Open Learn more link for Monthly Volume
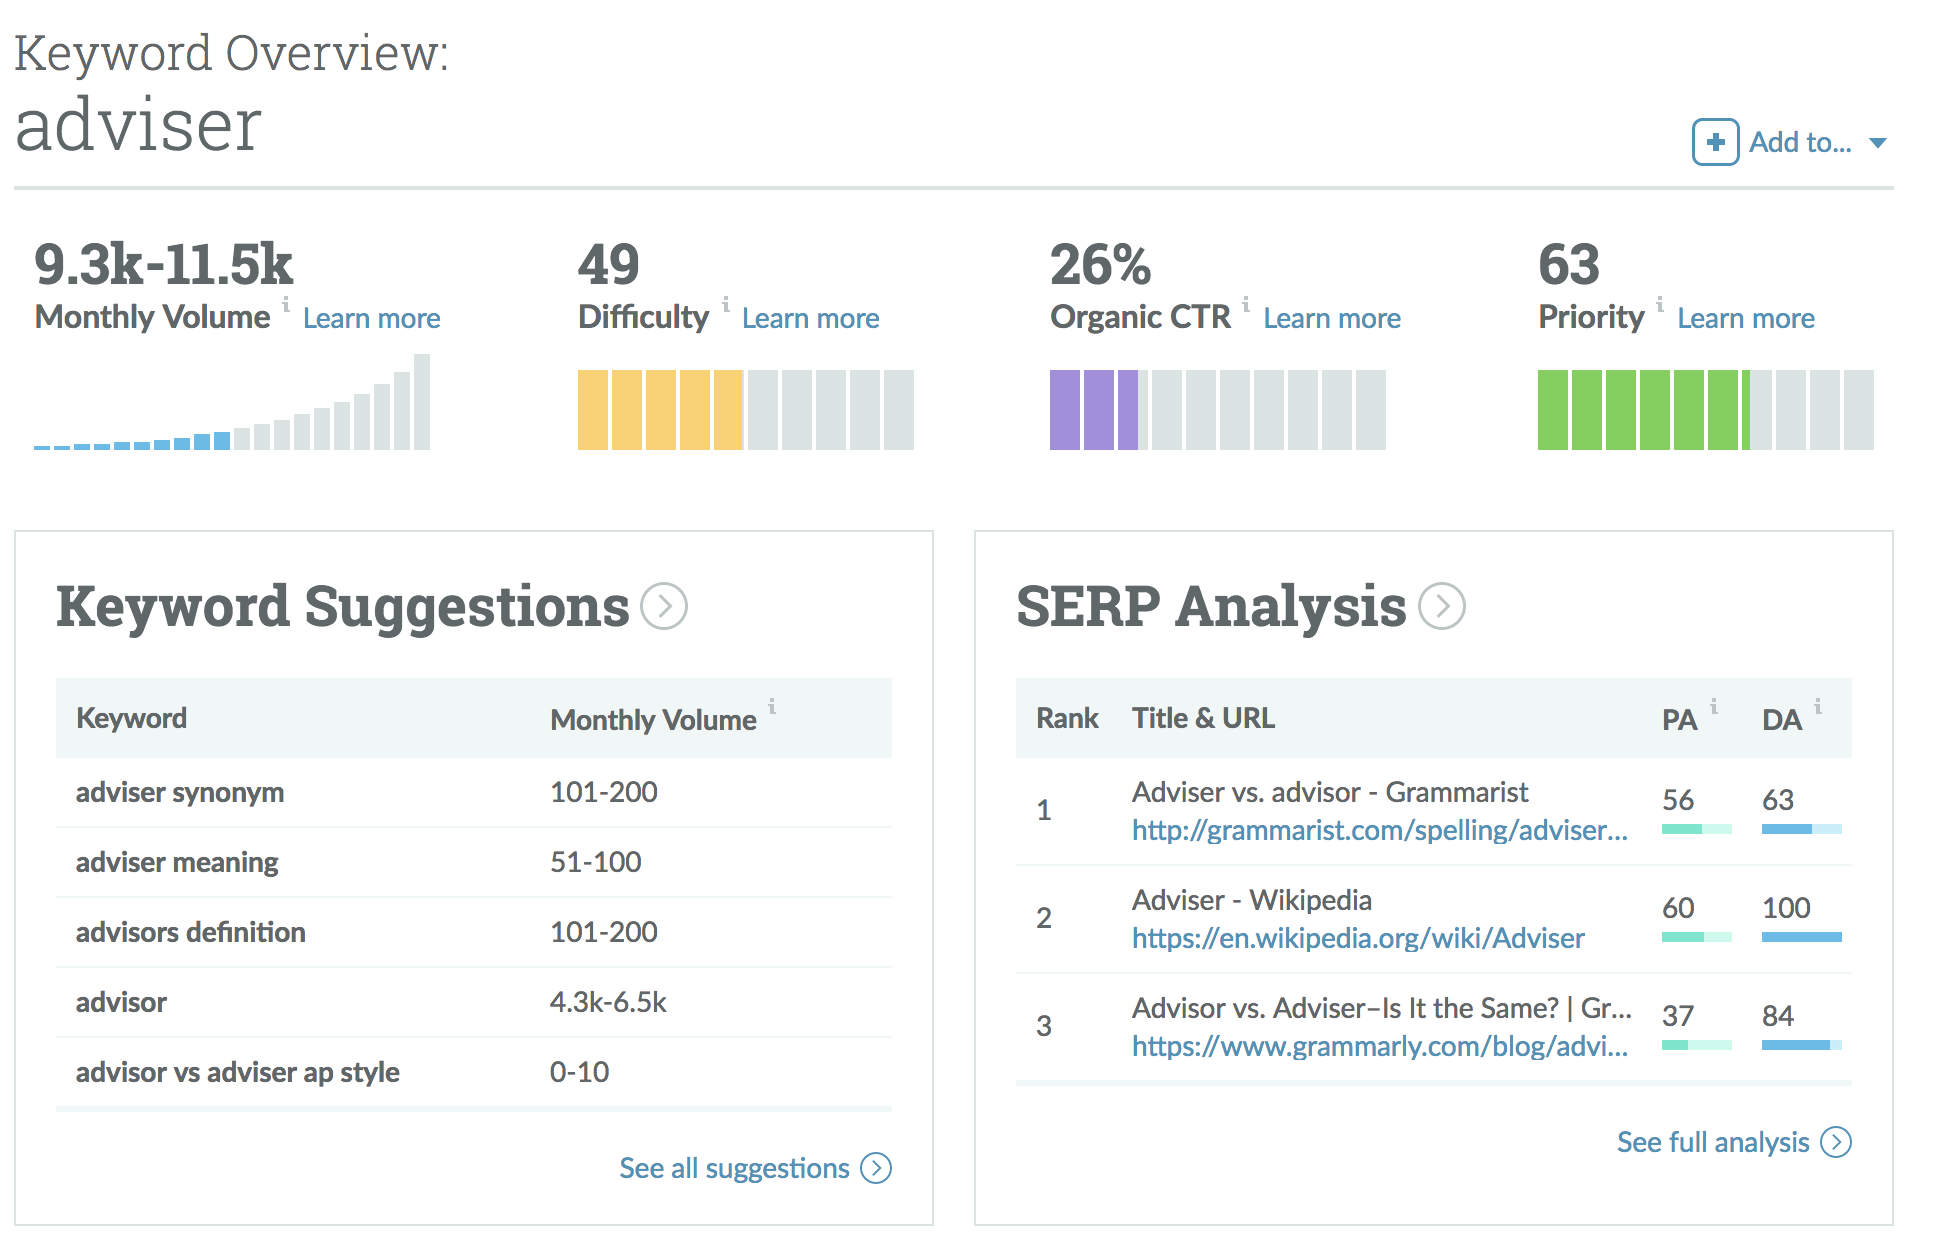Viewport: 1934px width, 1256px height. coord(371,318)
